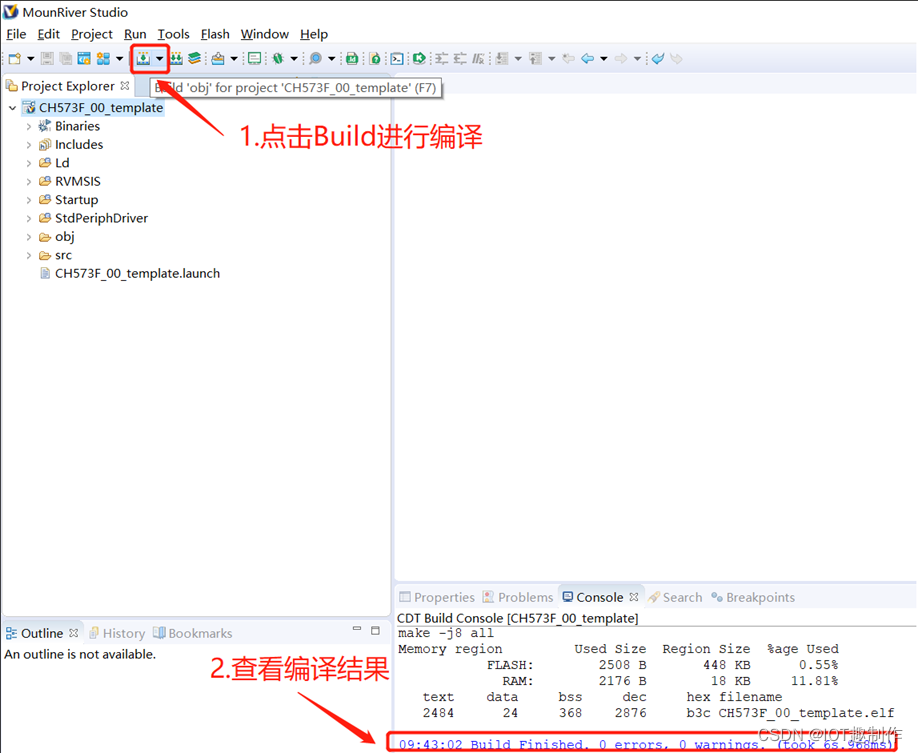918x753 pixels.
Task: Click the New file toolbar icon
Action: (15, 59)
